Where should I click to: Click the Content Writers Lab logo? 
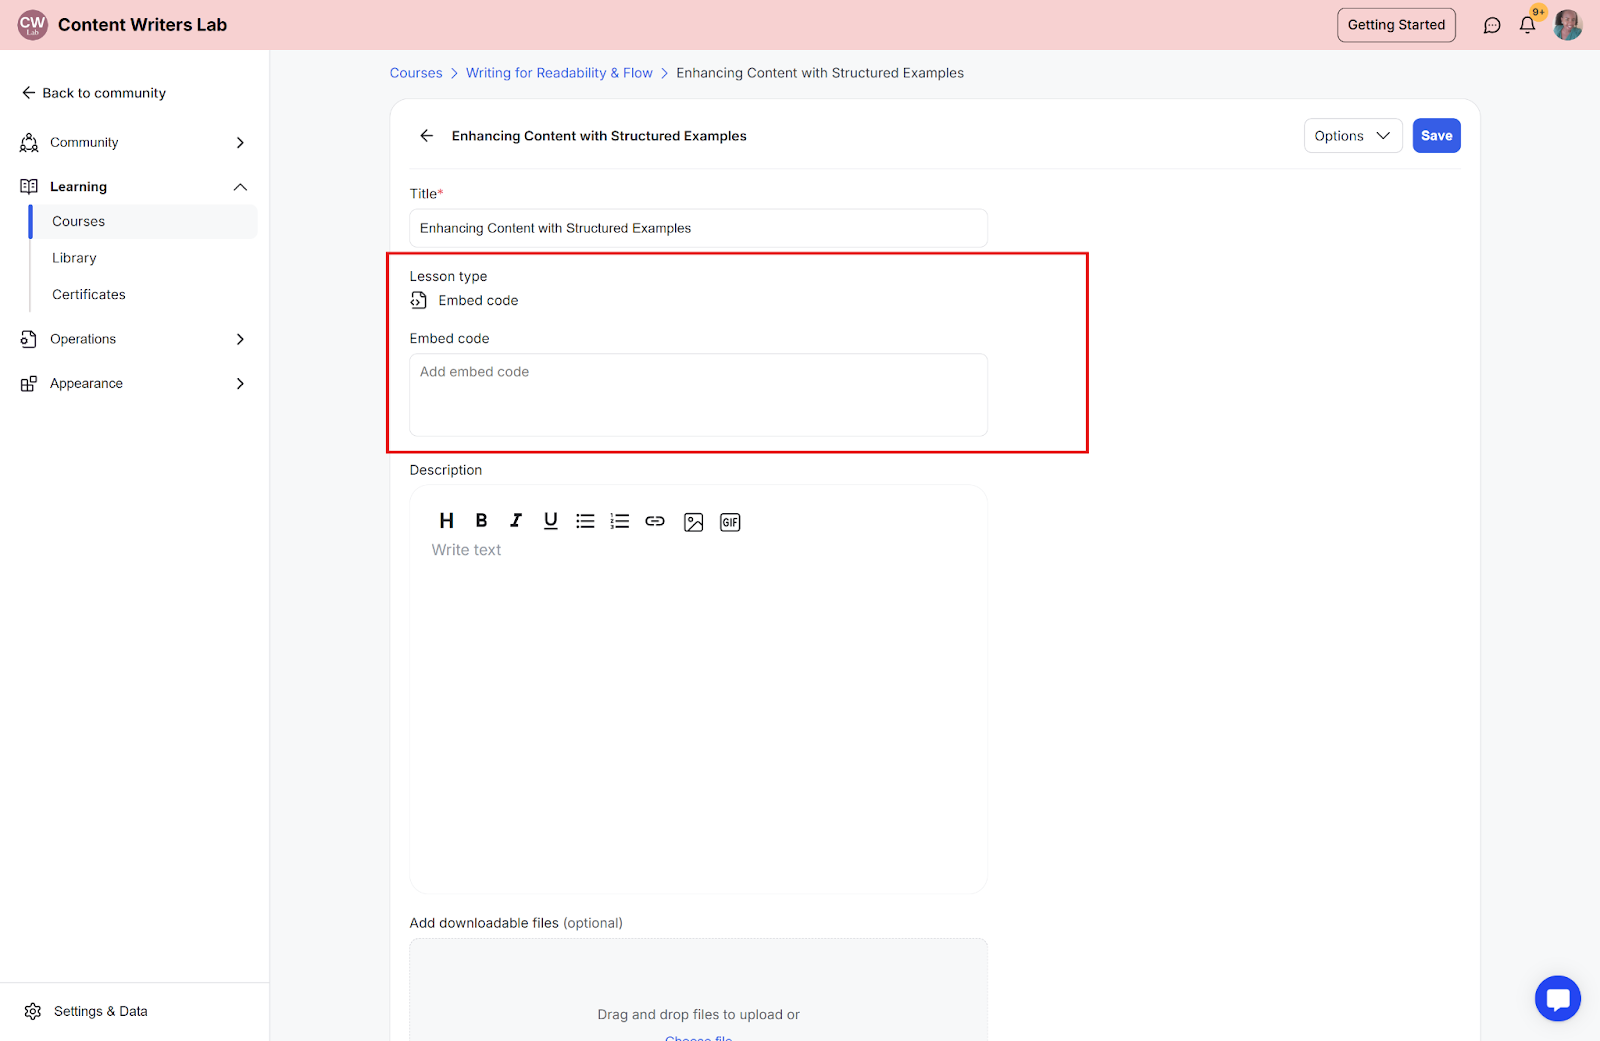33,25
